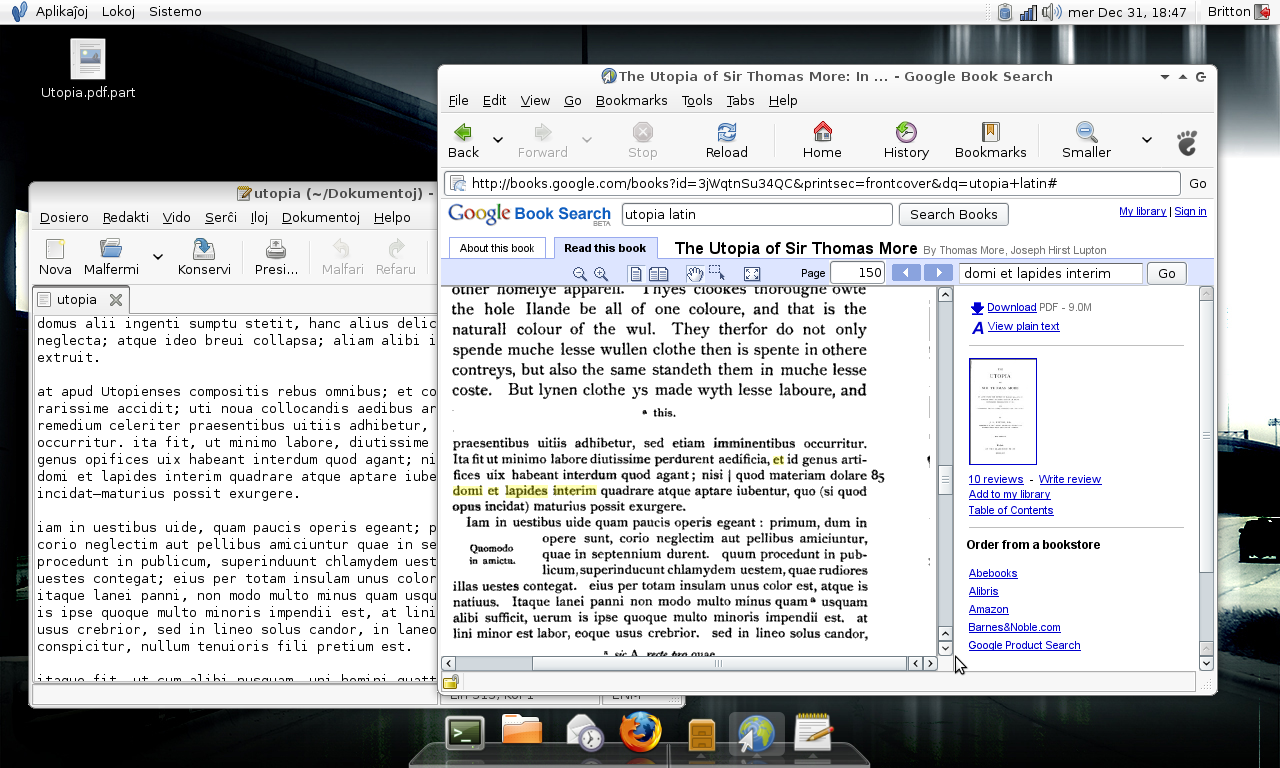Click the Sign in link
Screen dimensions: 1280x768
pyautogui.click(x=1190, y=211)
